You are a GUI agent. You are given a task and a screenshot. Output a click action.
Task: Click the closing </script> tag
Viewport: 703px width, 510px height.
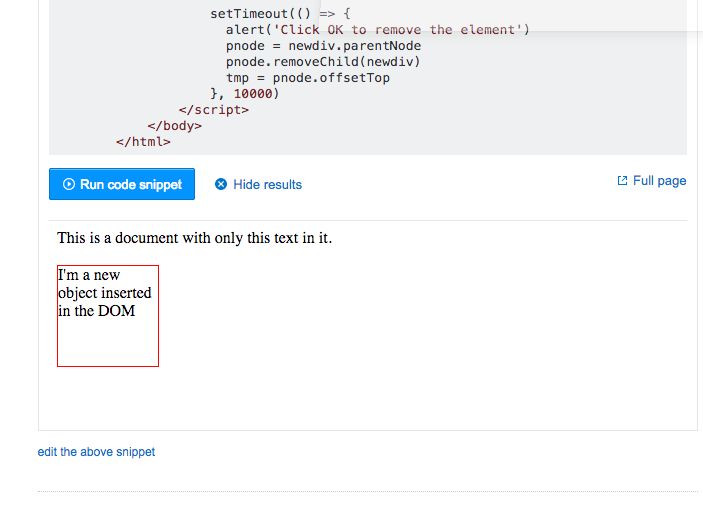[x=213, y=110]
